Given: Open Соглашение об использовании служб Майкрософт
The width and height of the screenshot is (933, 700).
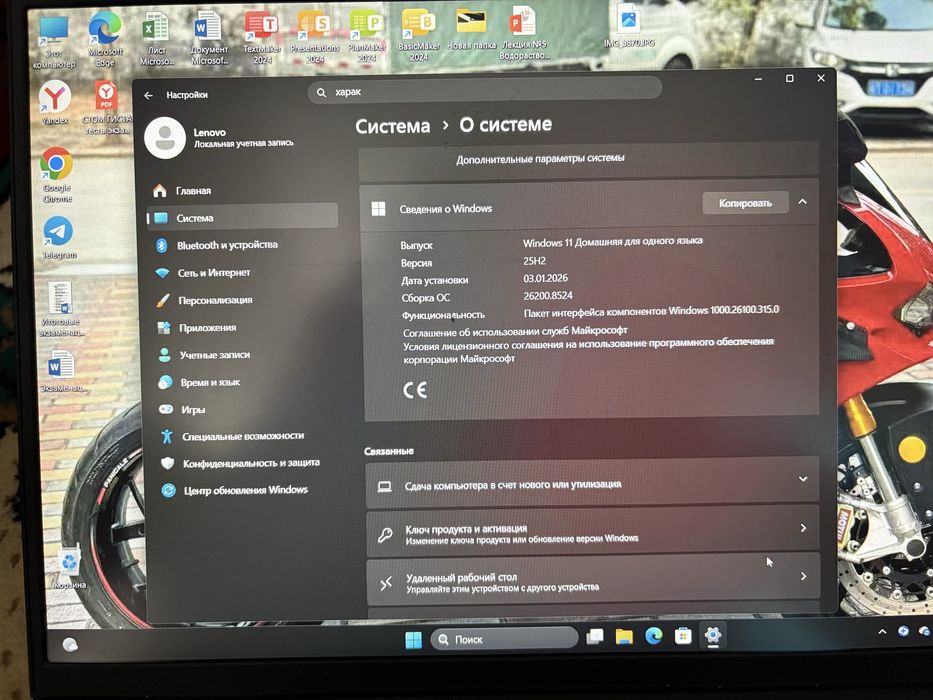Looking at the screenshot, I should (515, 331).
